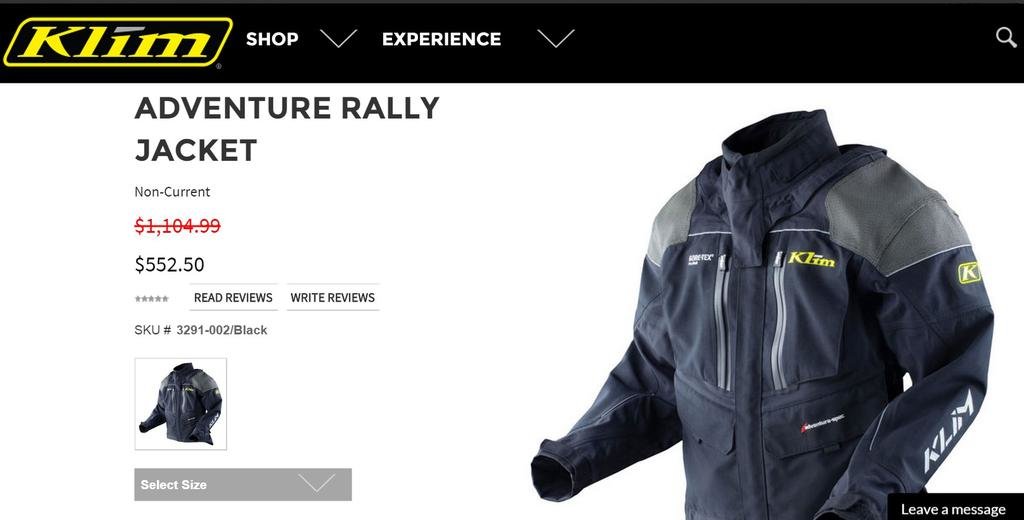Image resolution: width=1024 pixels, height=520 pixels.
Task: Open the EXPERIENCE menu item
Action: point(441,39)
